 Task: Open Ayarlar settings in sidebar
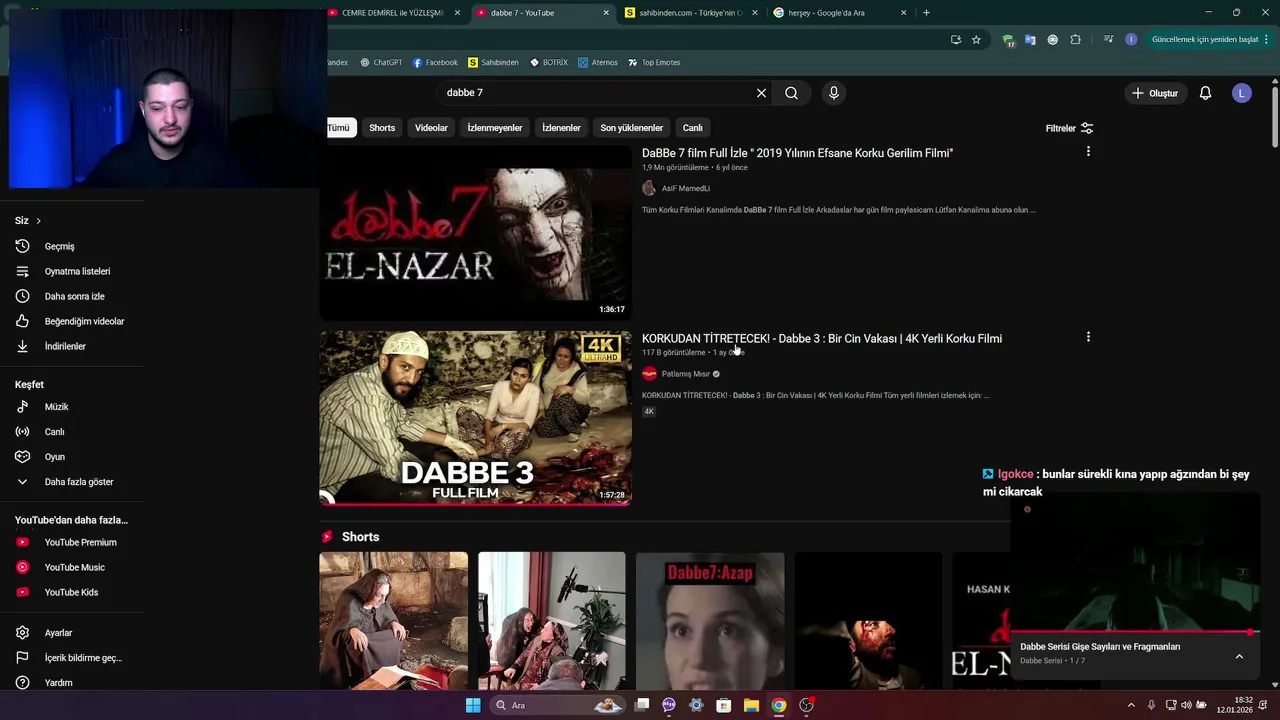58,633
